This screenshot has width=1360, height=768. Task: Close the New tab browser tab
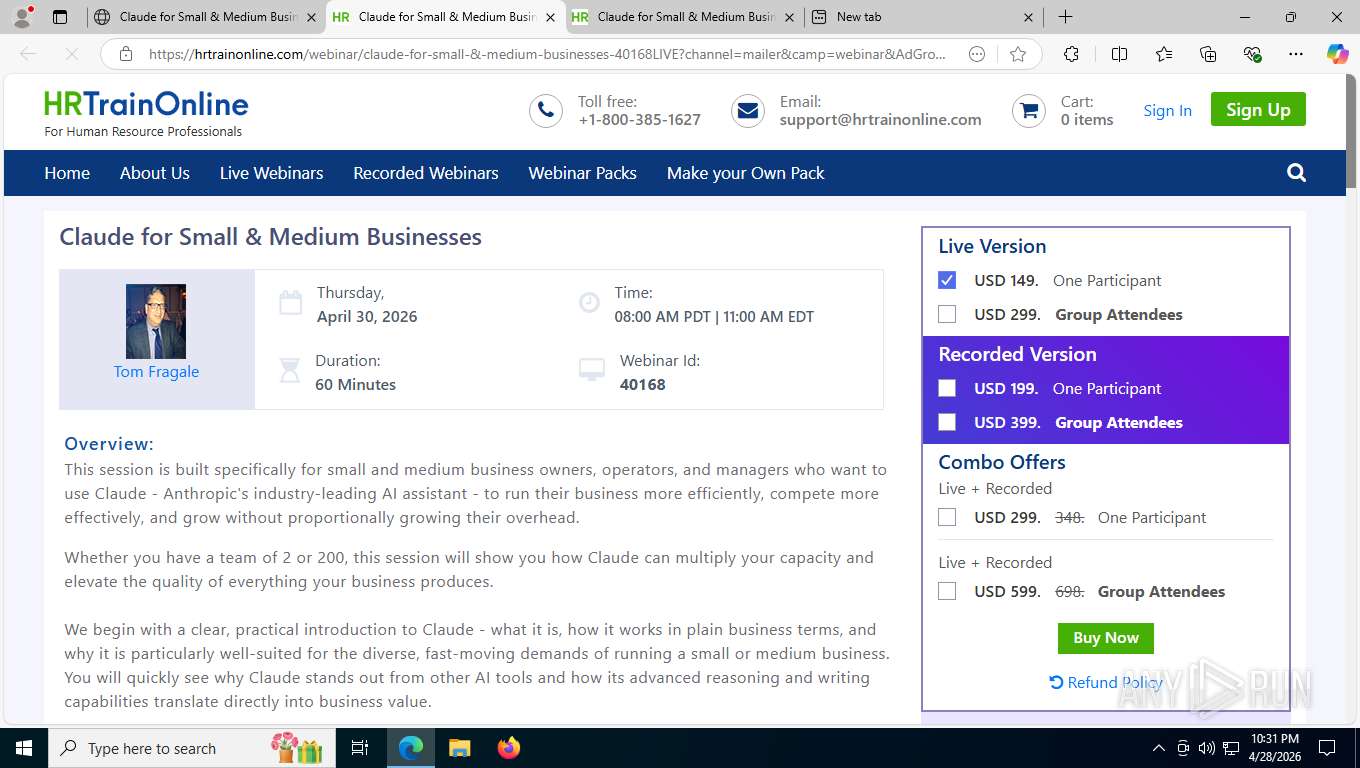(x=1029, y=17)
